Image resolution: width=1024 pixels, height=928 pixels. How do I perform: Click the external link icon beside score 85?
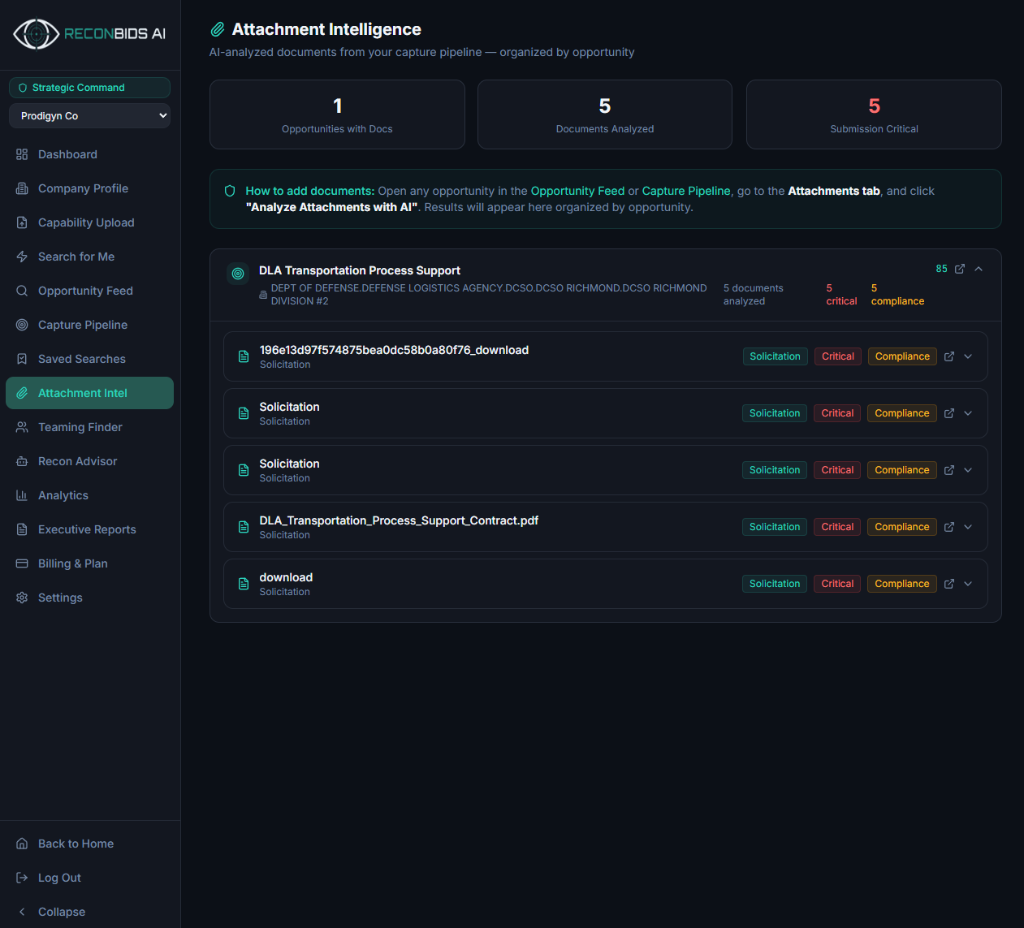959,269
